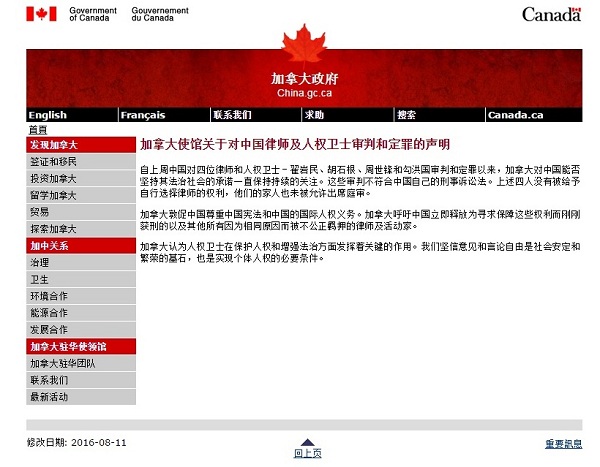
Task: Select 发展合作 in the sidebar
Action: (81, 330)
